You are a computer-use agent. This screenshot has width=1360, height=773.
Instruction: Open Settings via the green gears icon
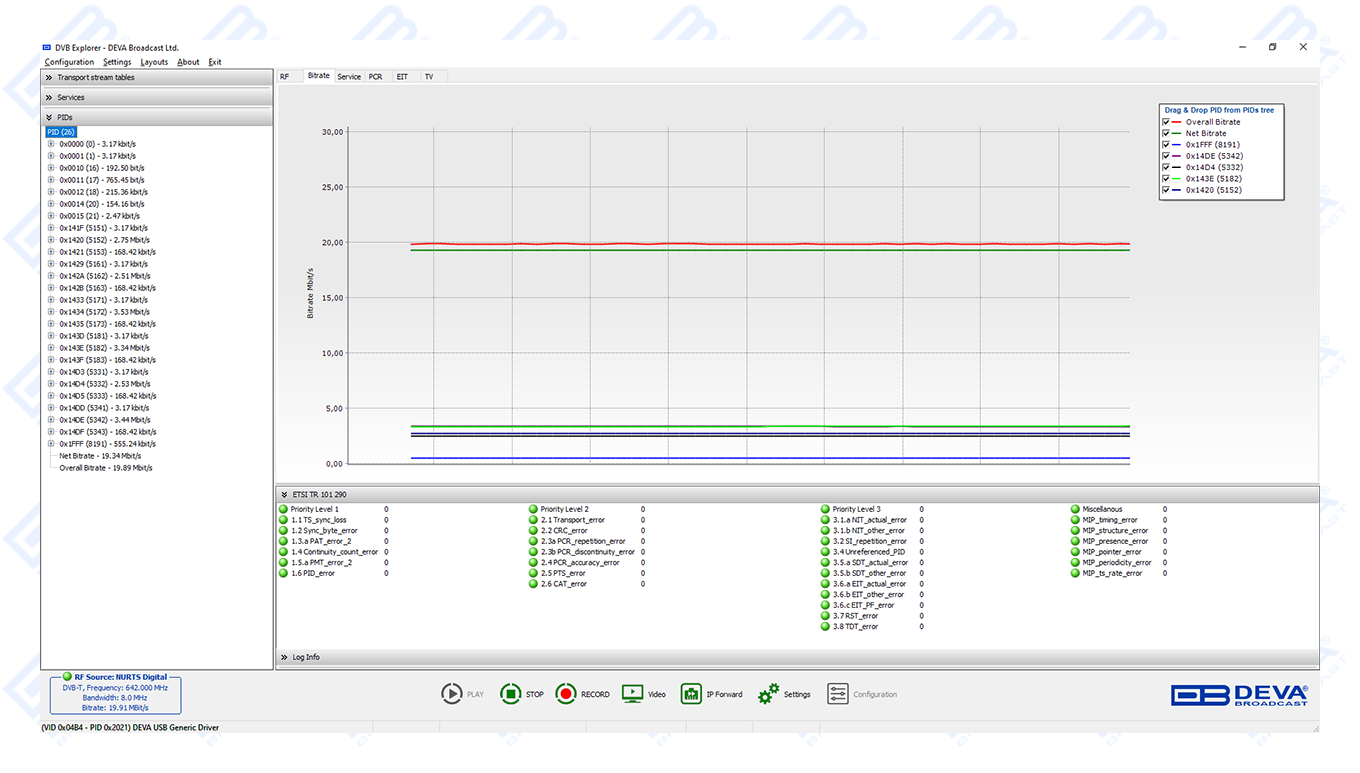[768, 694]
